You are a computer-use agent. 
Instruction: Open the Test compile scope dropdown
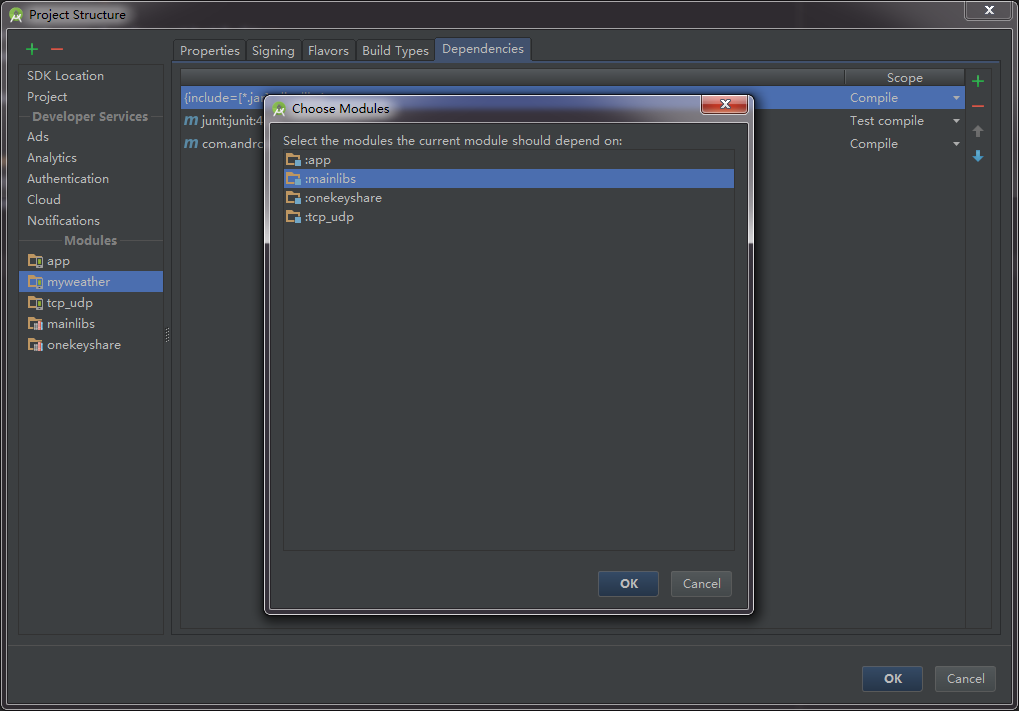956,121
